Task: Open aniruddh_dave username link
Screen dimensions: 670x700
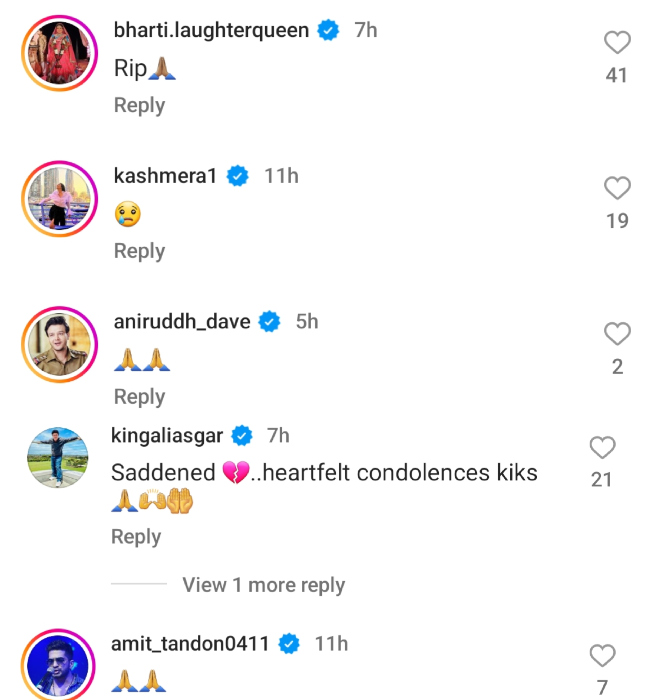Action: (183, 322)
